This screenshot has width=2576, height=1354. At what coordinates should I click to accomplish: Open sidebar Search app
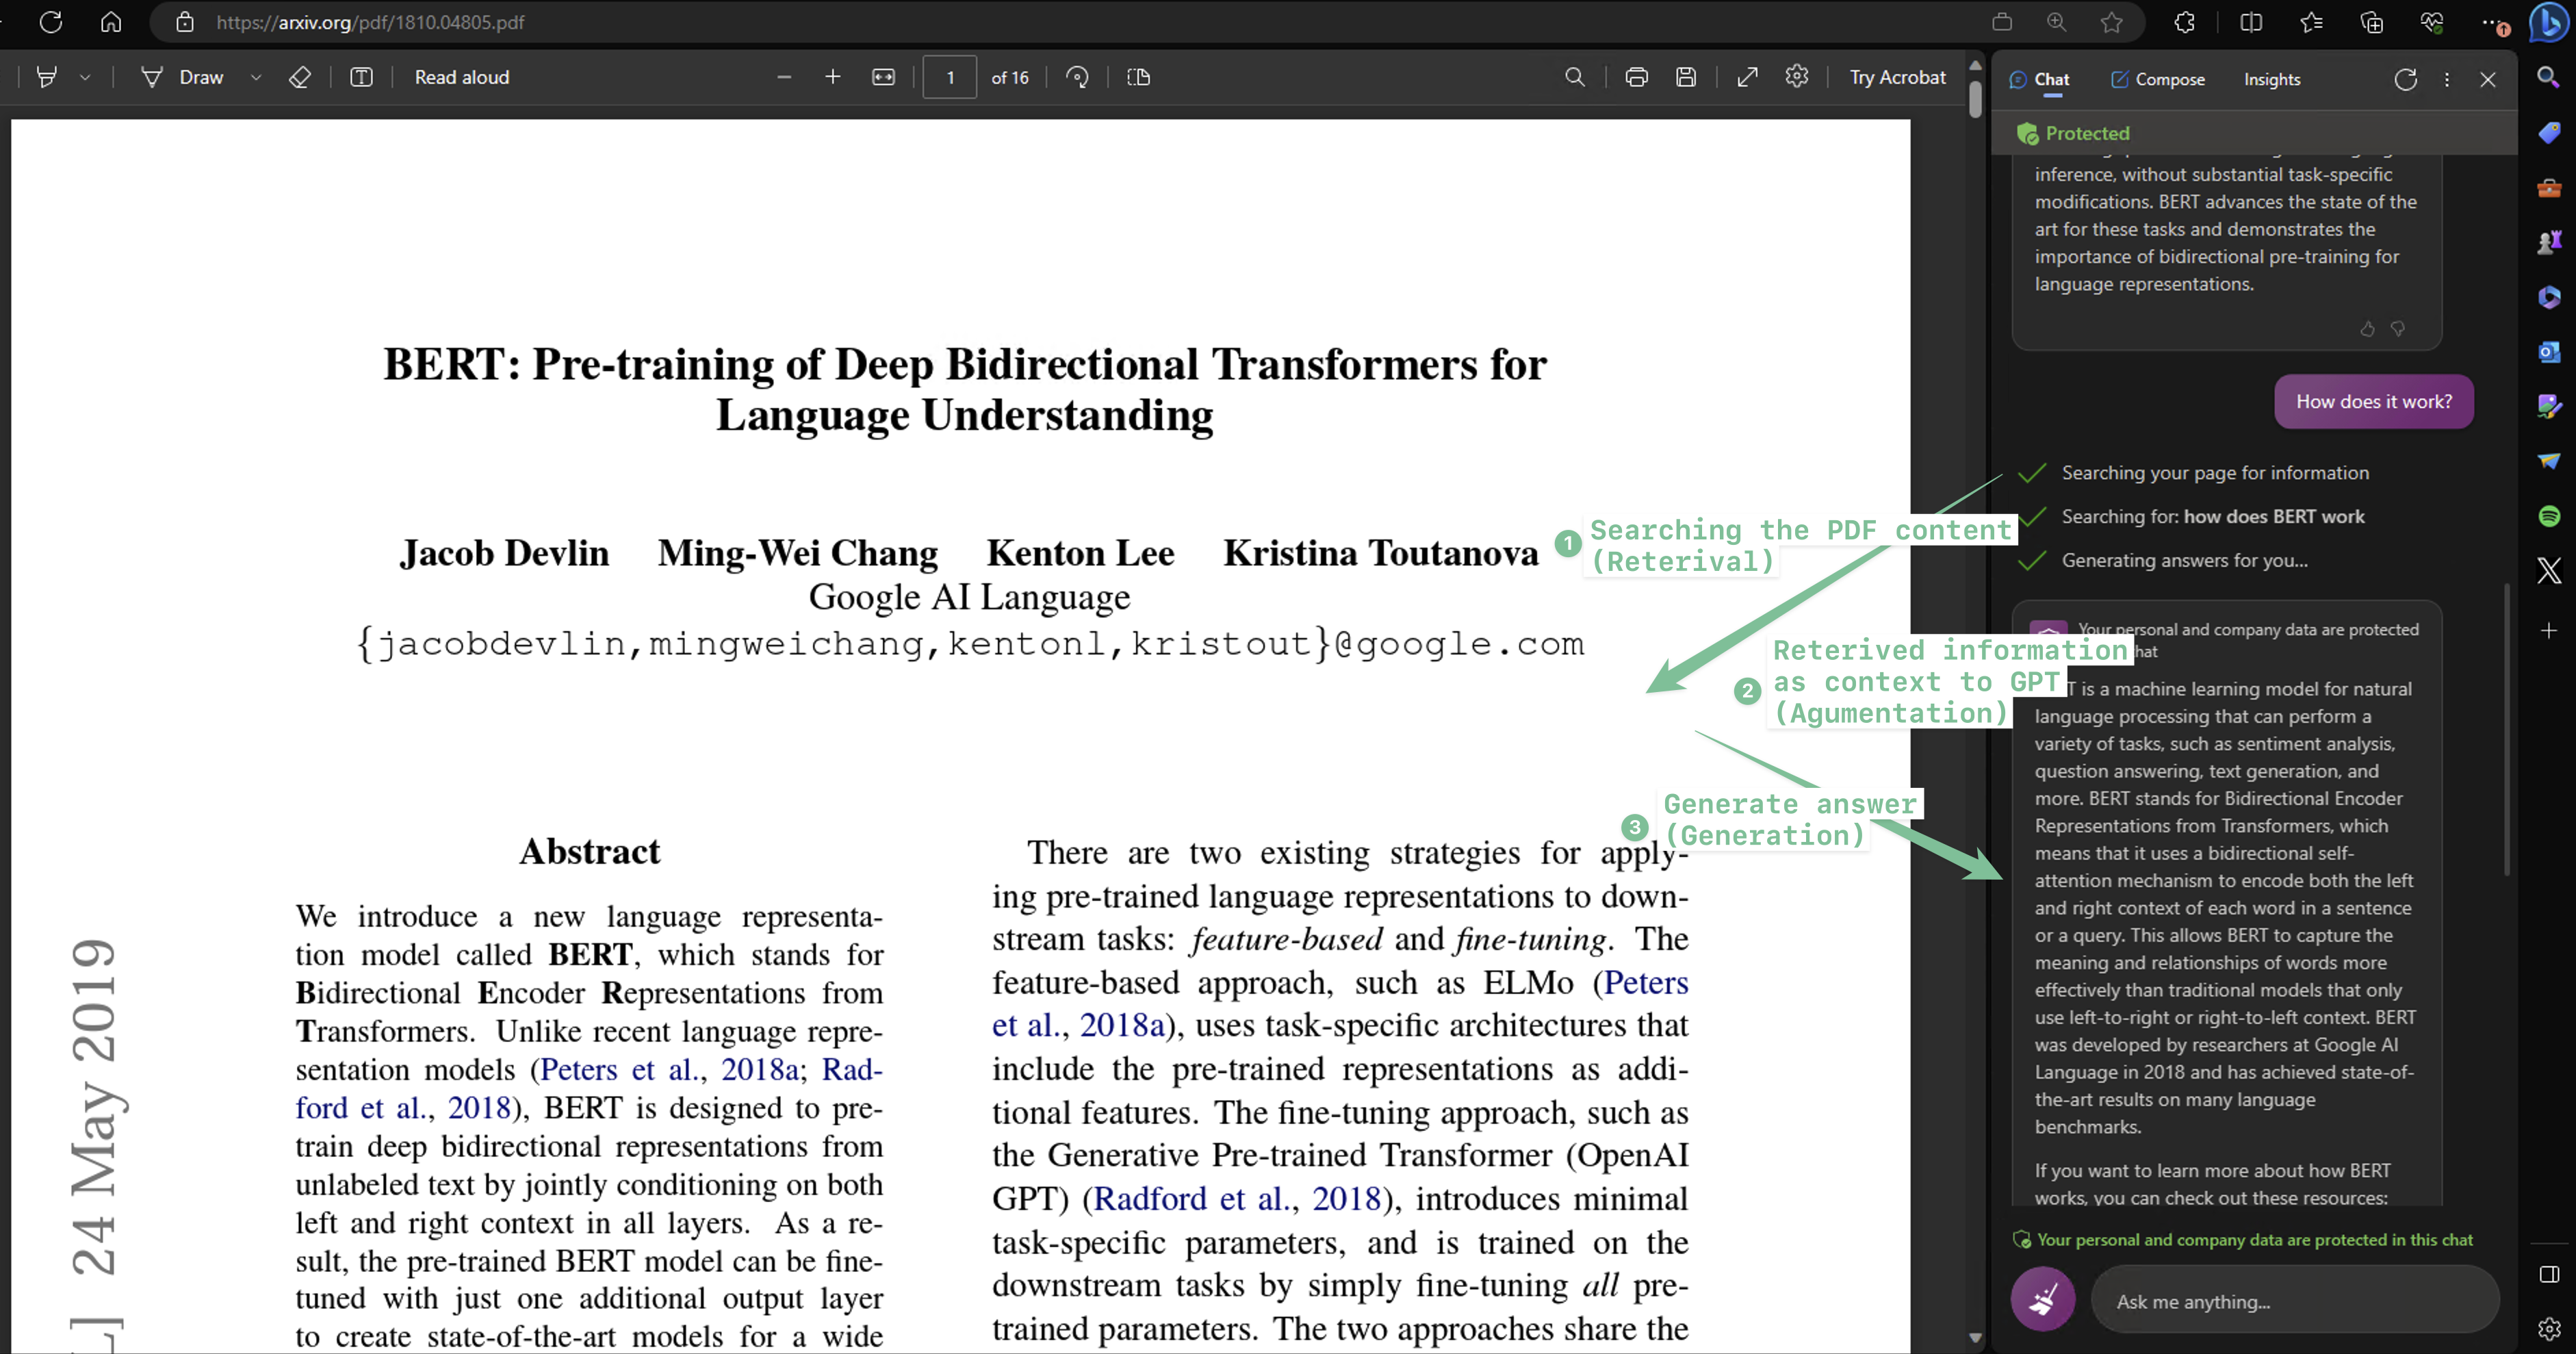(x=2549, y=77)
